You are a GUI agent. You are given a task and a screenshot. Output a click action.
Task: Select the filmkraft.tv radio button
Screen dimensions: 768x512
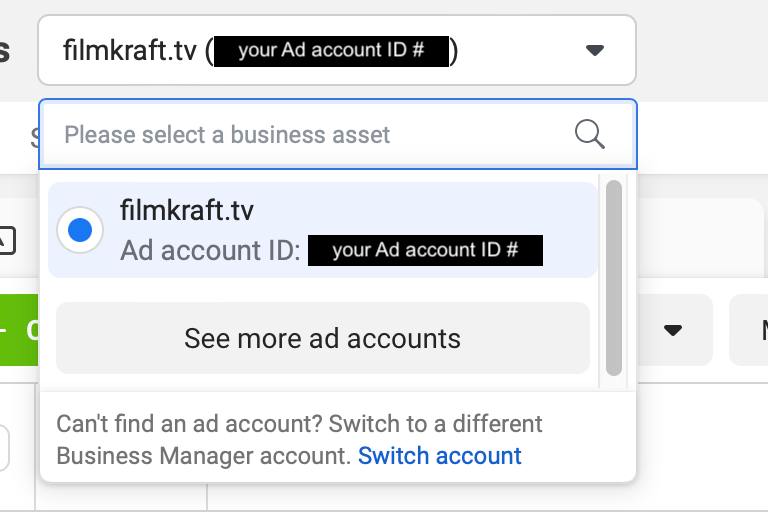pyautogui.click(x=80, y=230)
